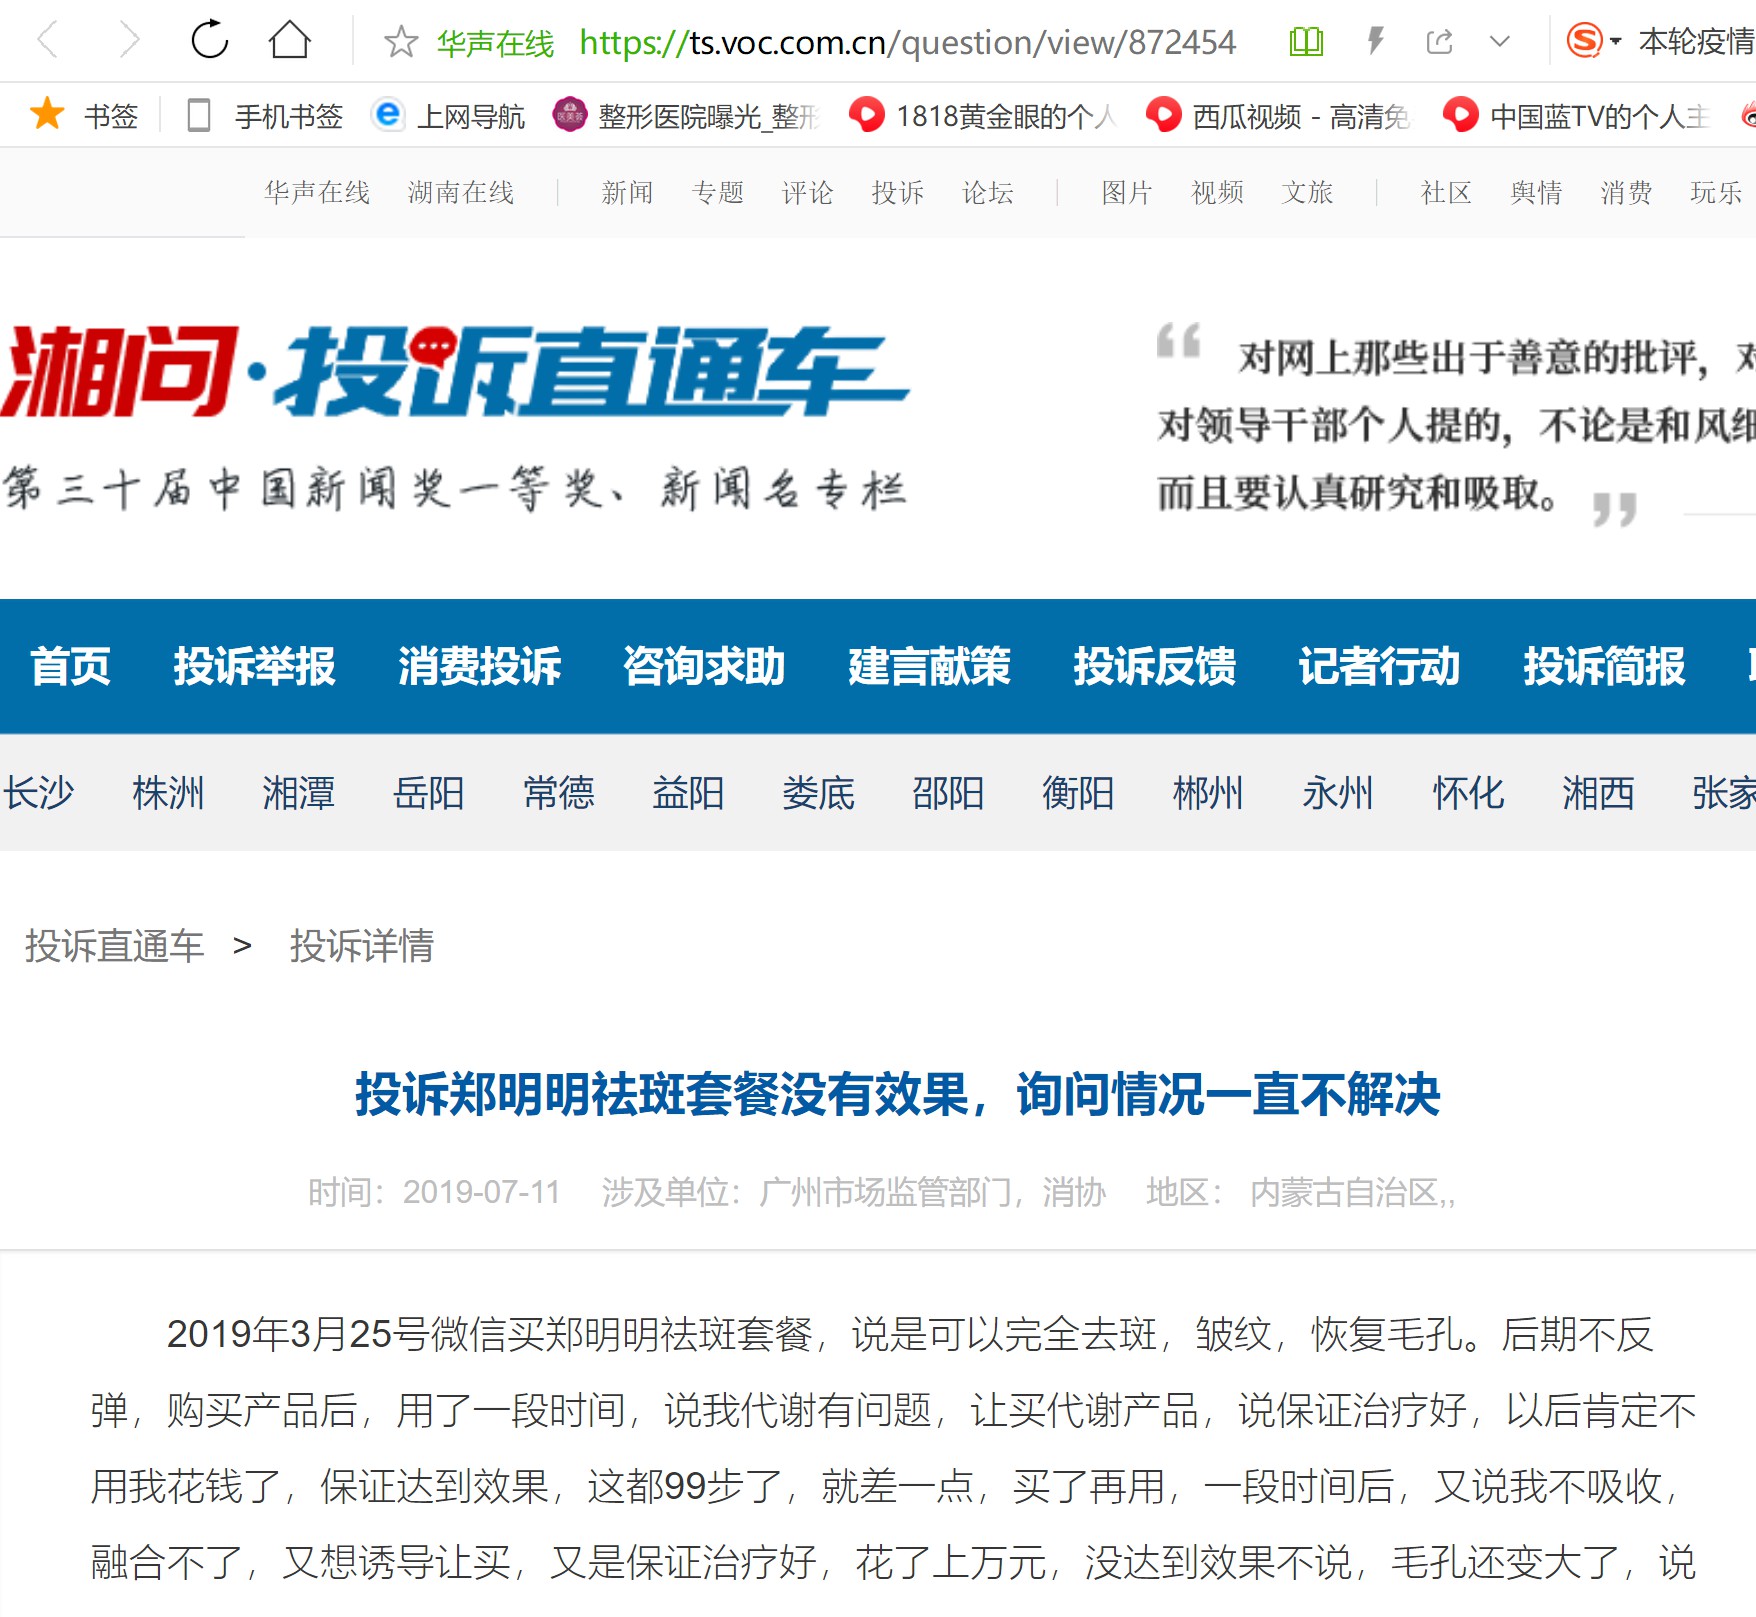Screen dimensions: 1756x1617
Task: Select 建言献策 in blue menu
Action: [929, 666]
